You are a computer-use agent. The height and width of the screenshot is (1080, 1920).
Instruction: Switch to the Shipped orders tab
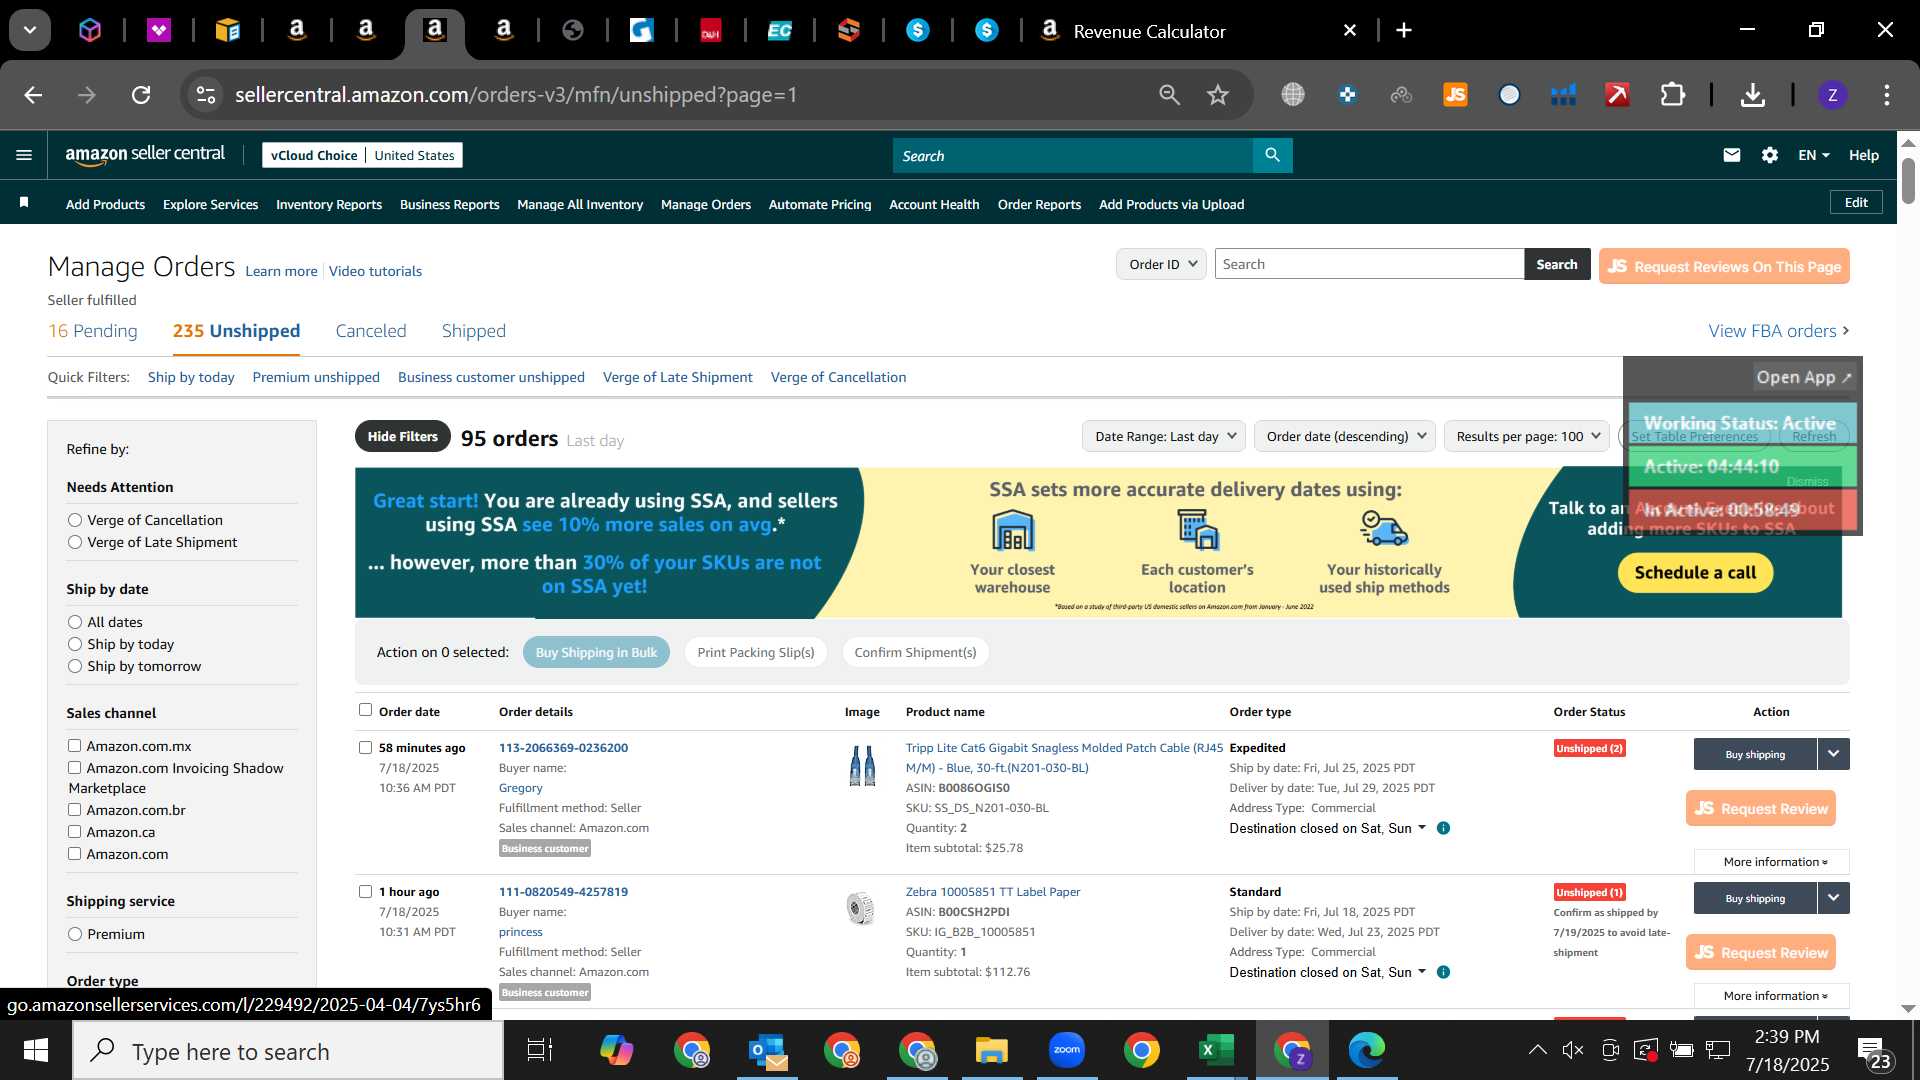[x=474, y=331]
